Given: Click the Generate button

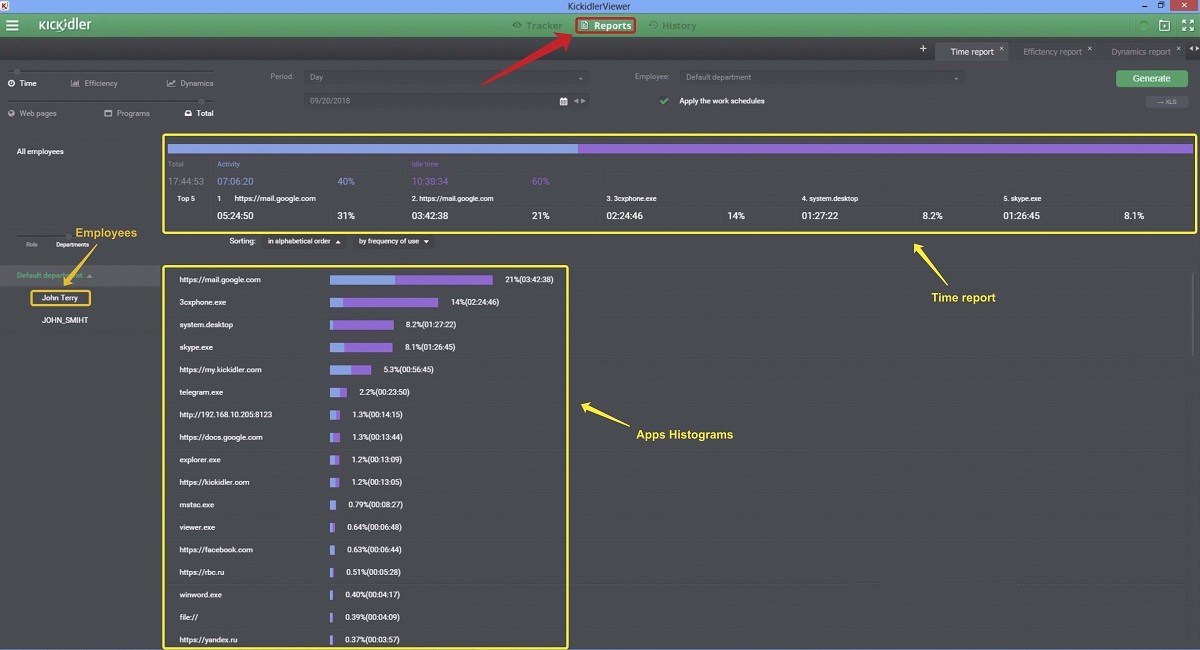Looking at the screenshot, I should click(x=1152, y=78).
